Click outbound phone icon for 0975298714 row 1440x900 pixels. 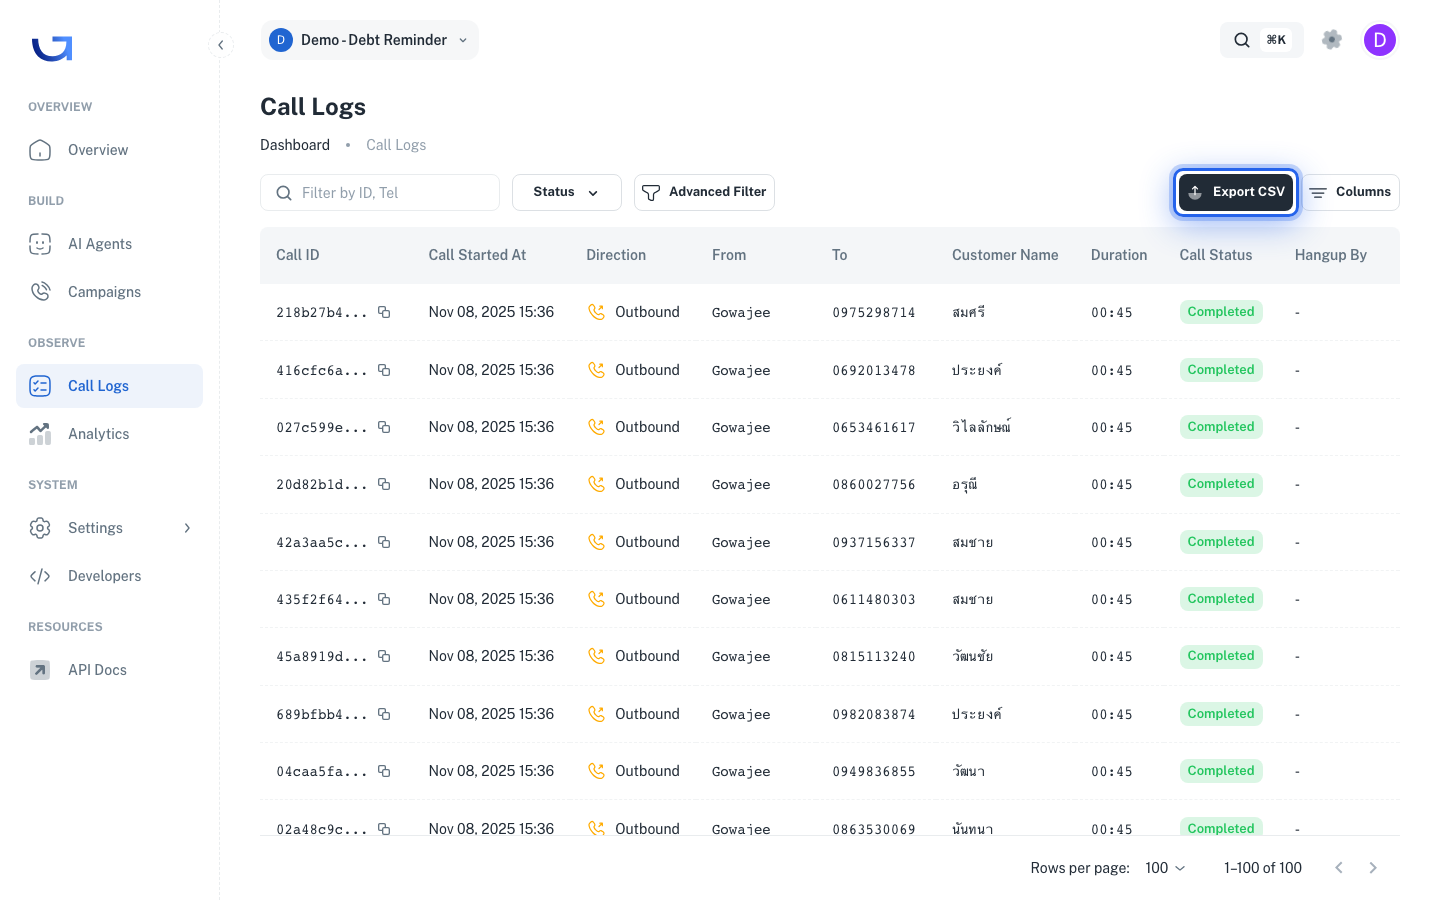coord(597,312)
